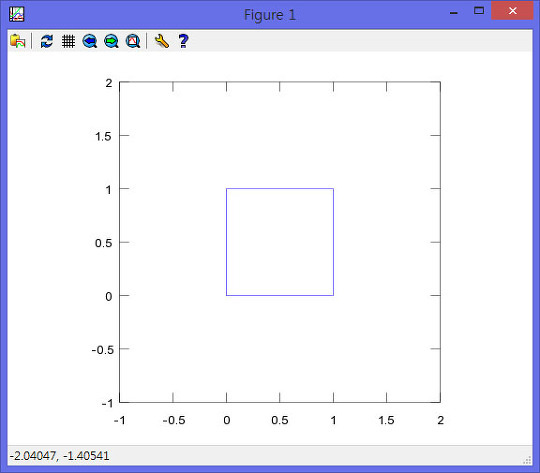Open the help question mark
540x473 pixels.
coord(183,41)
